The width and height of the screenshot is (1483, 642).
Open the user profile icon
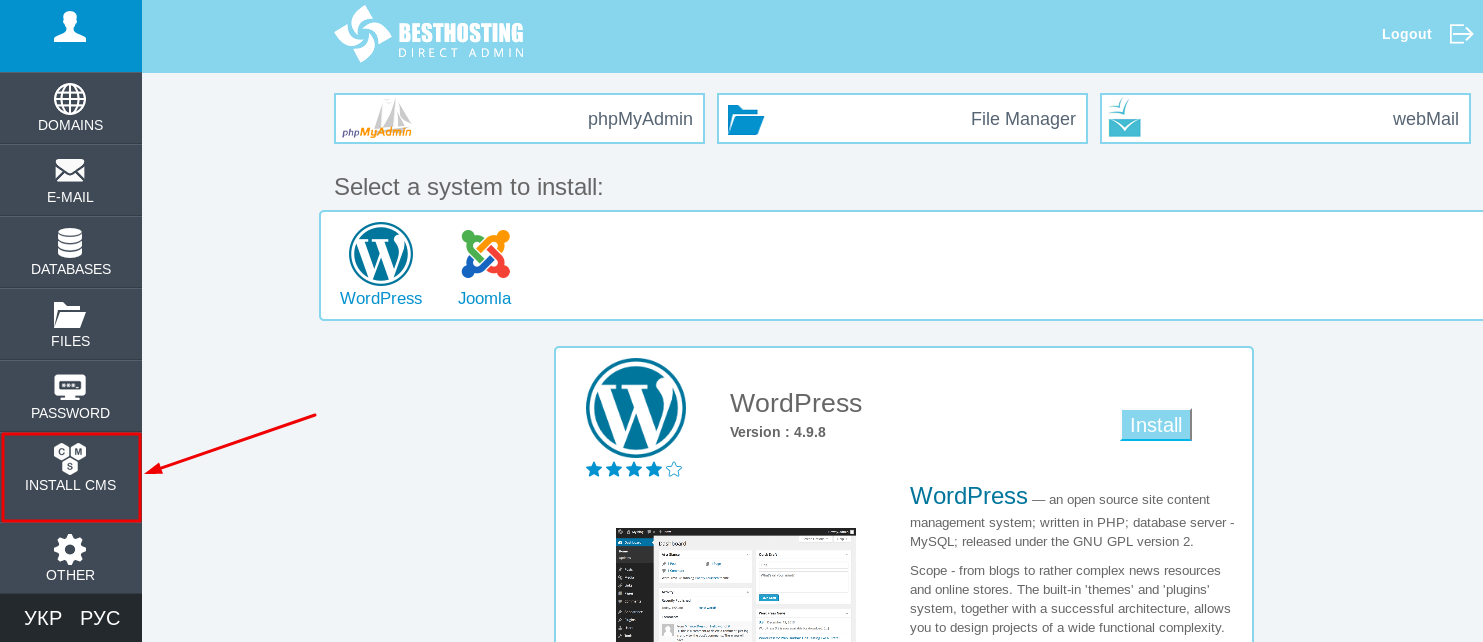(70, 27)
